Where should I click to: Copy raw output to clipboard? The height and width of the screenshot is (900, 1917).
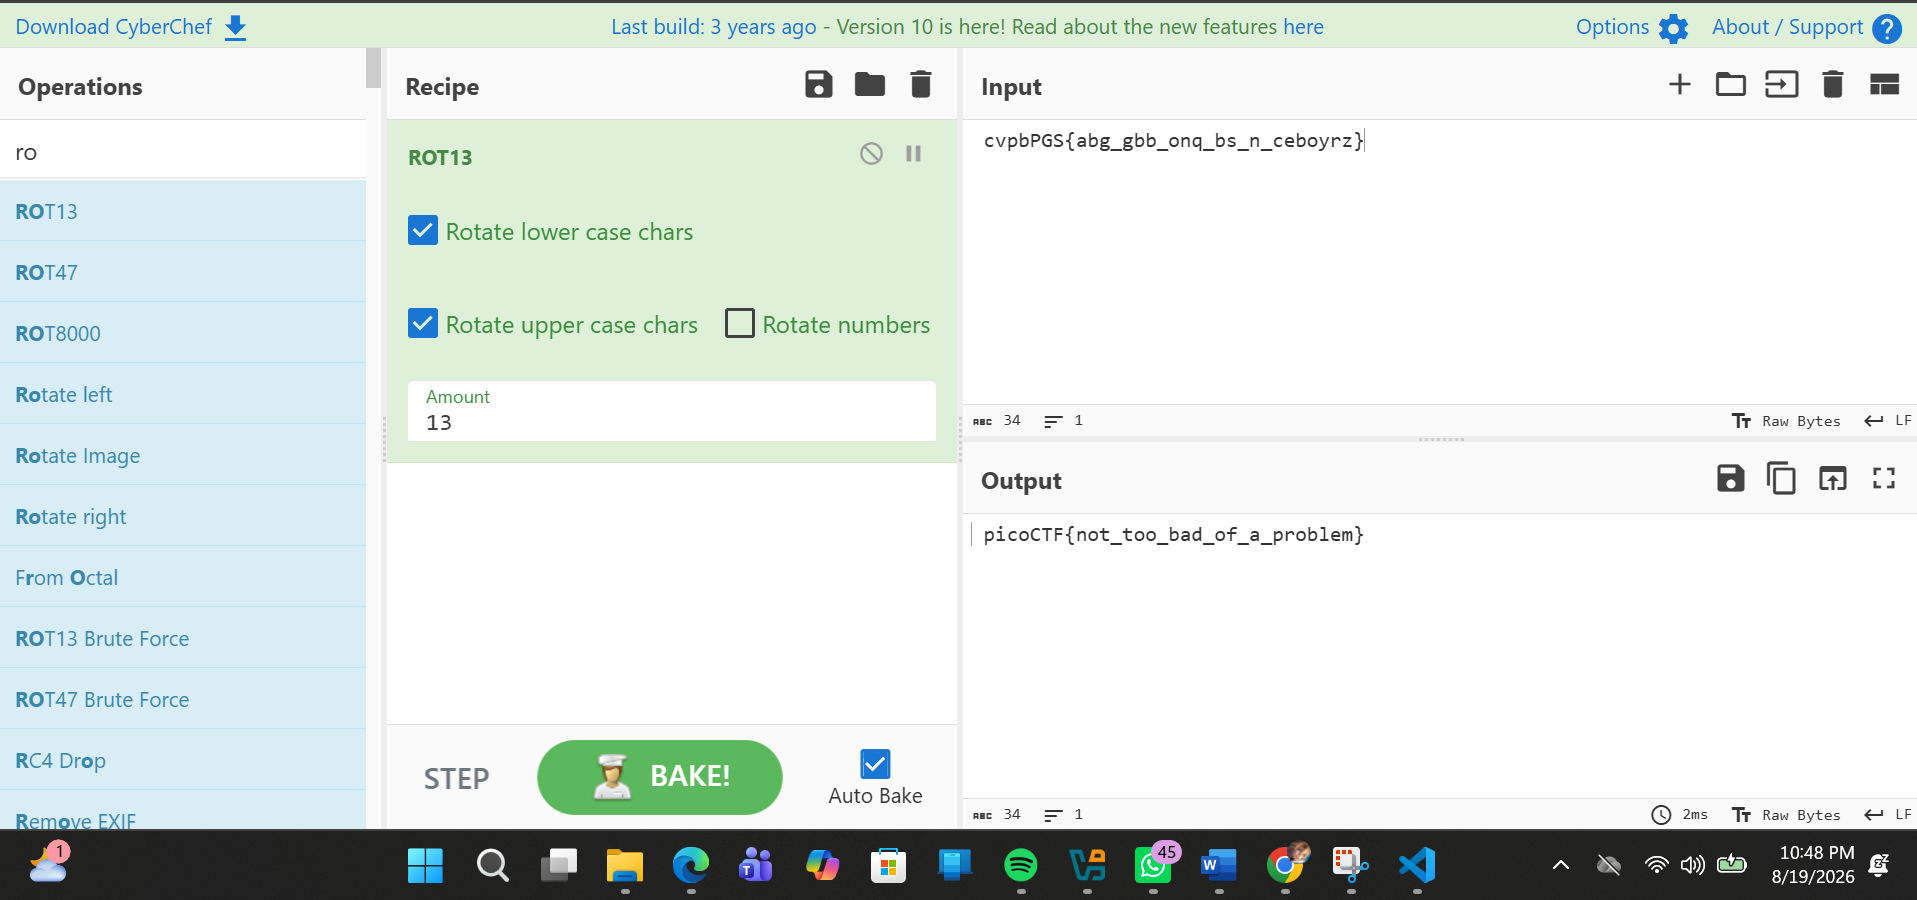pos(1781,479)
